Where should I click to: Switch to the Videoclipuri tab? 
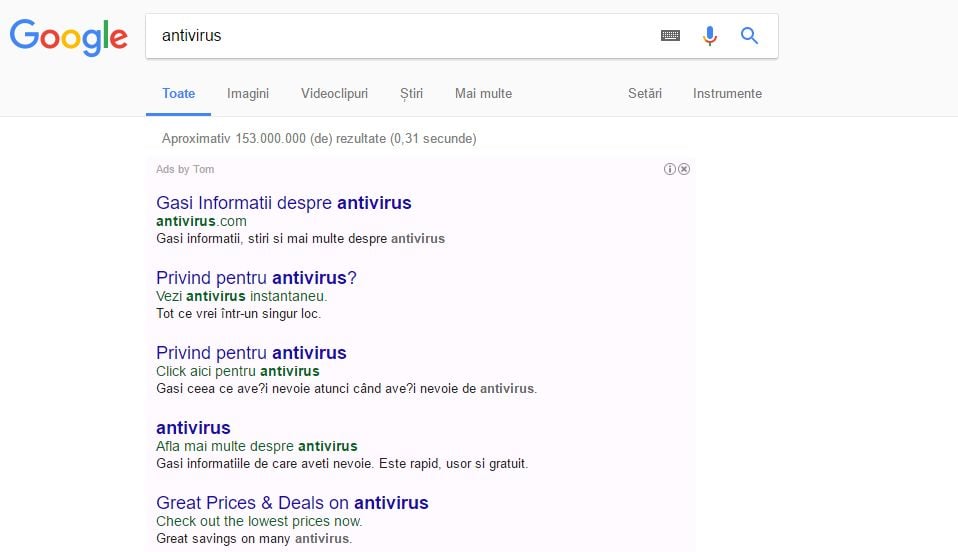[x=334, y=93]
